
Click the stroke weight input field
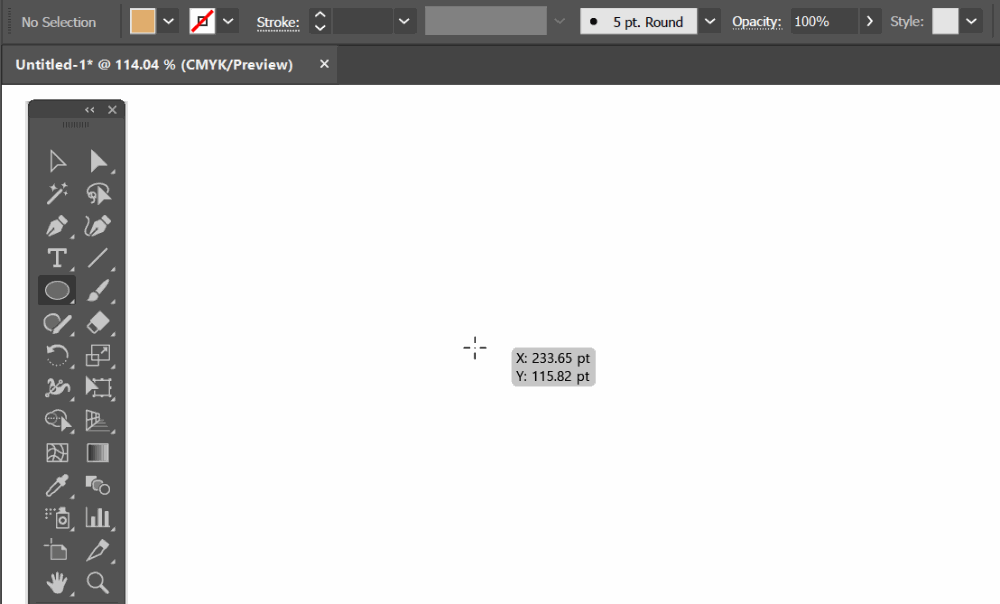pyautogui.click(x=362, y=21)
